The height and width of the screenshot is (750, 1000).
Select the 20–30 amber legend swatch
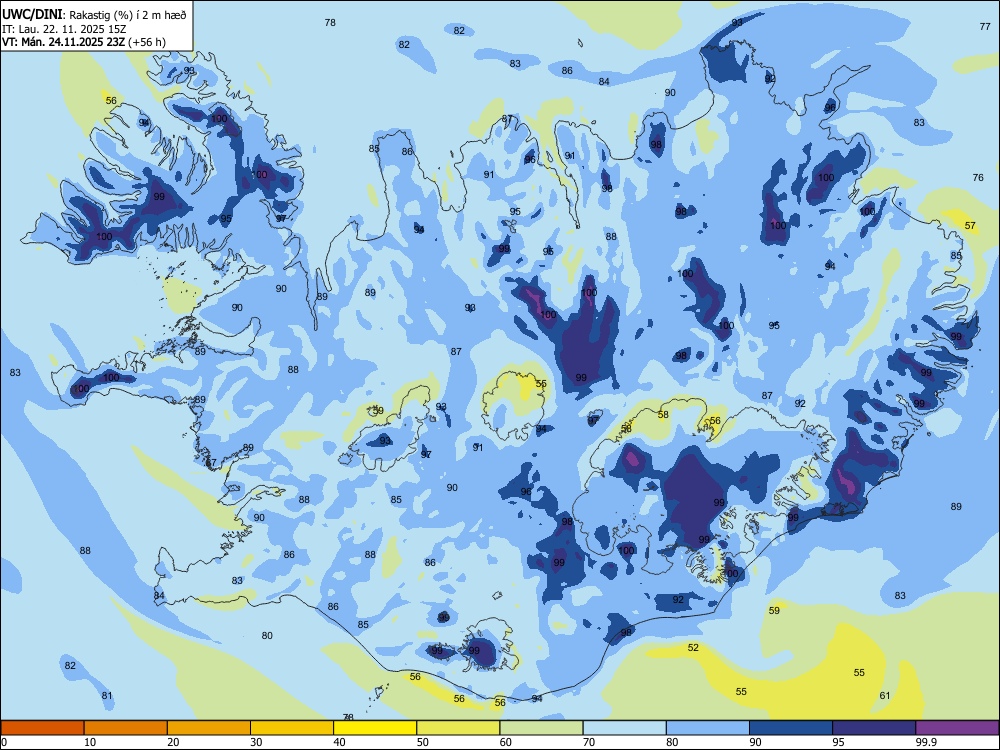[x=209, y=728]
